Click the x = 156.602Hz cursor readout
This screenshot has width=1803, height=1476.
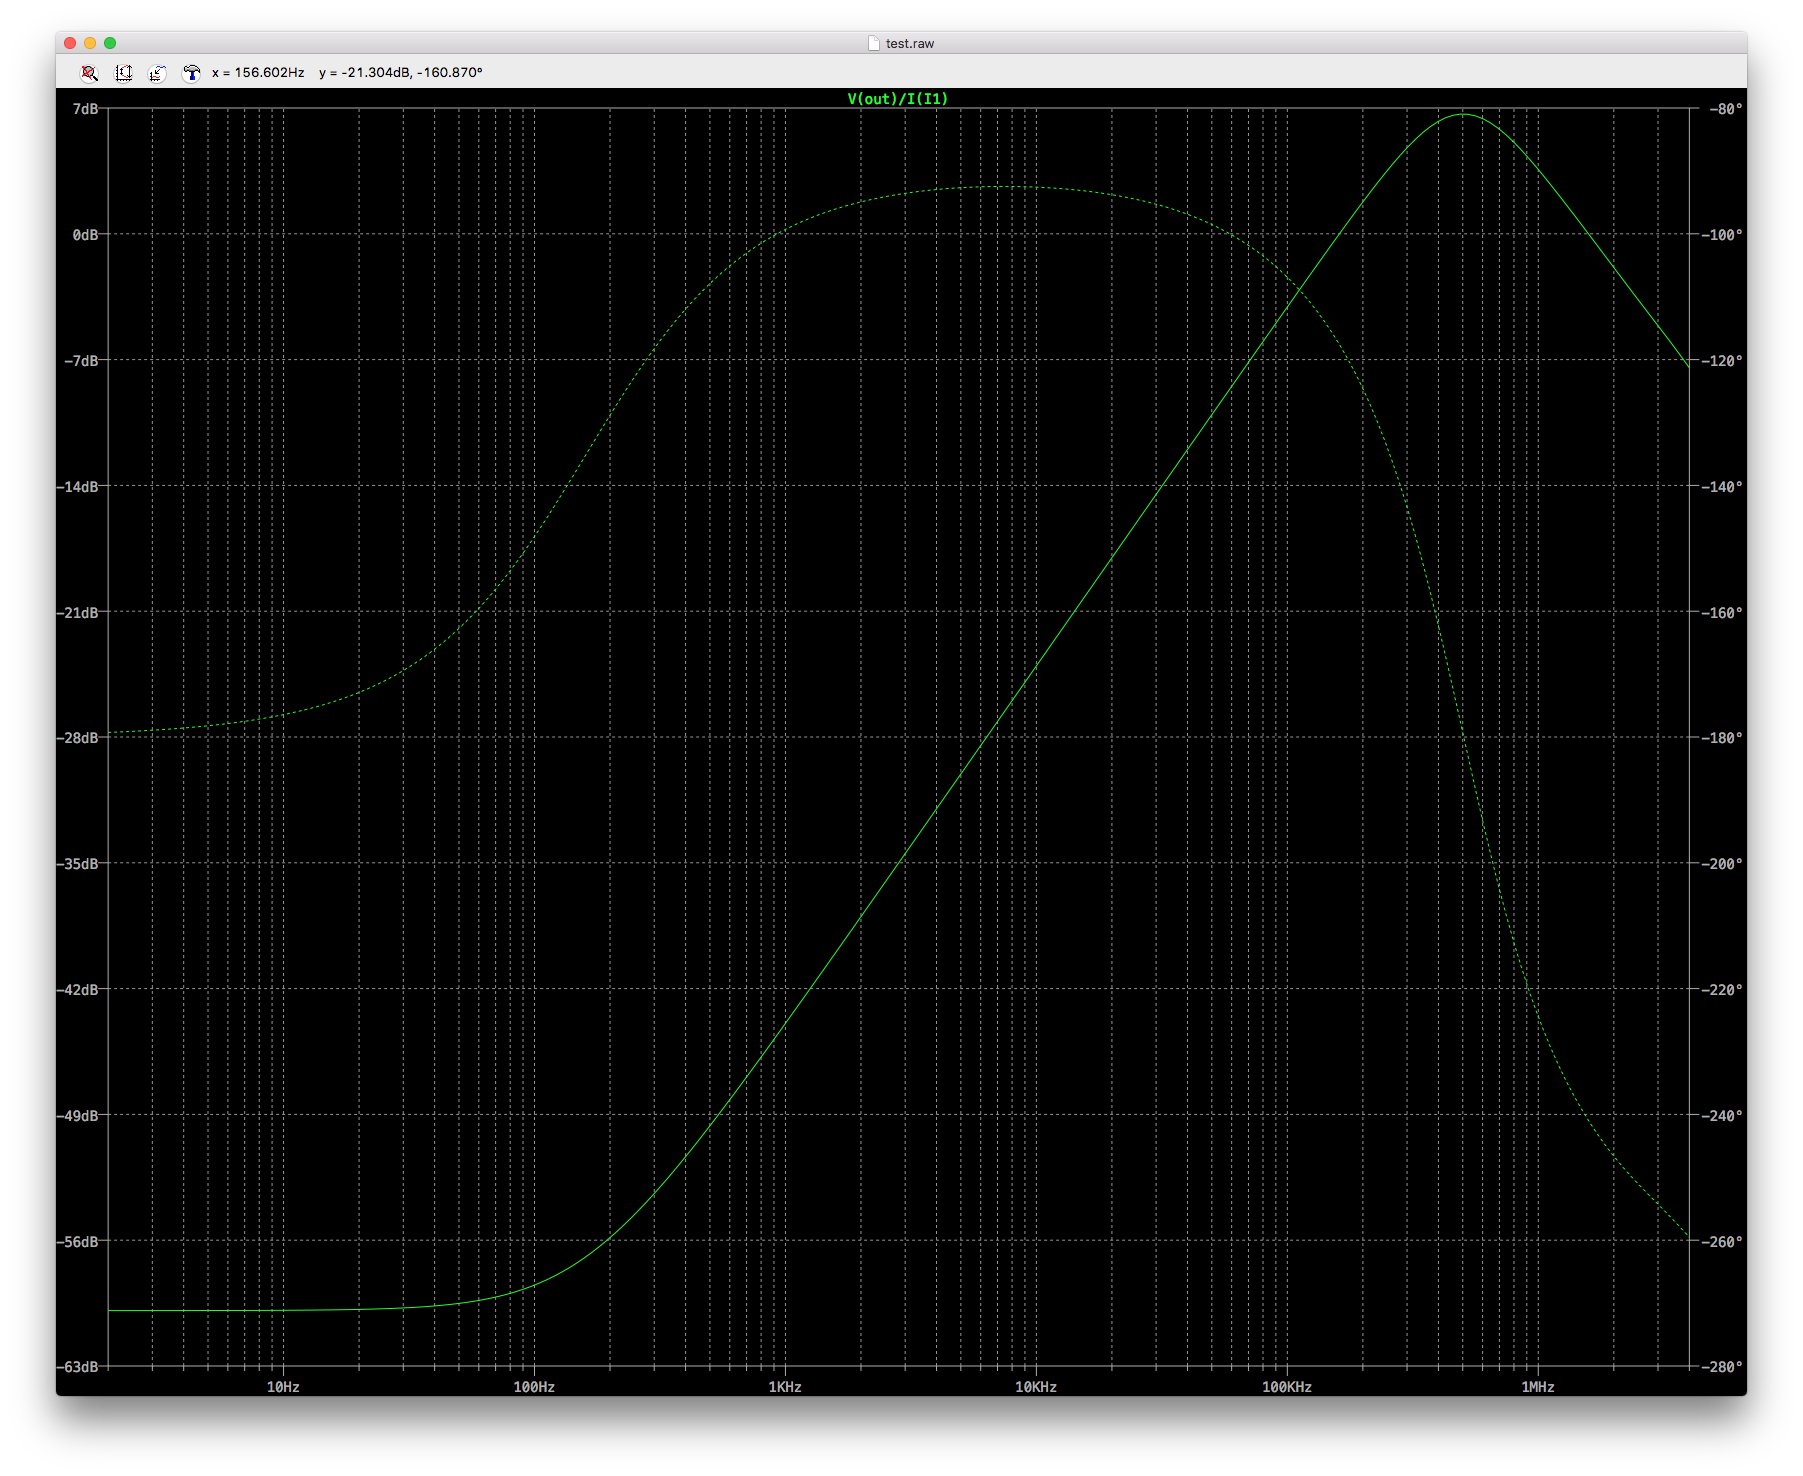pos(258,73)
